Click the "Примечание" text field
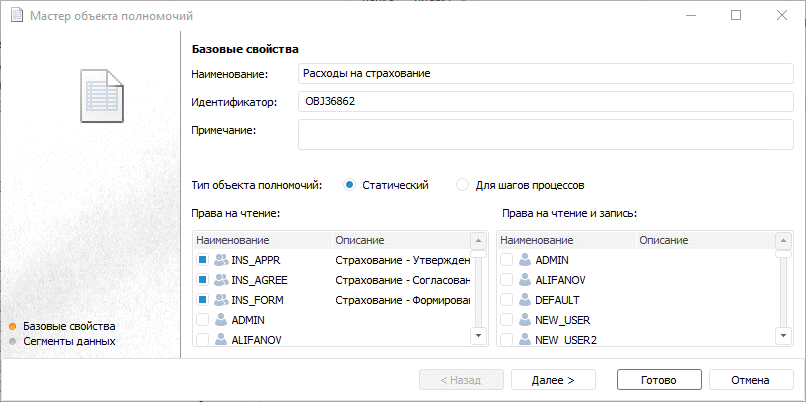 click(540, 133)
